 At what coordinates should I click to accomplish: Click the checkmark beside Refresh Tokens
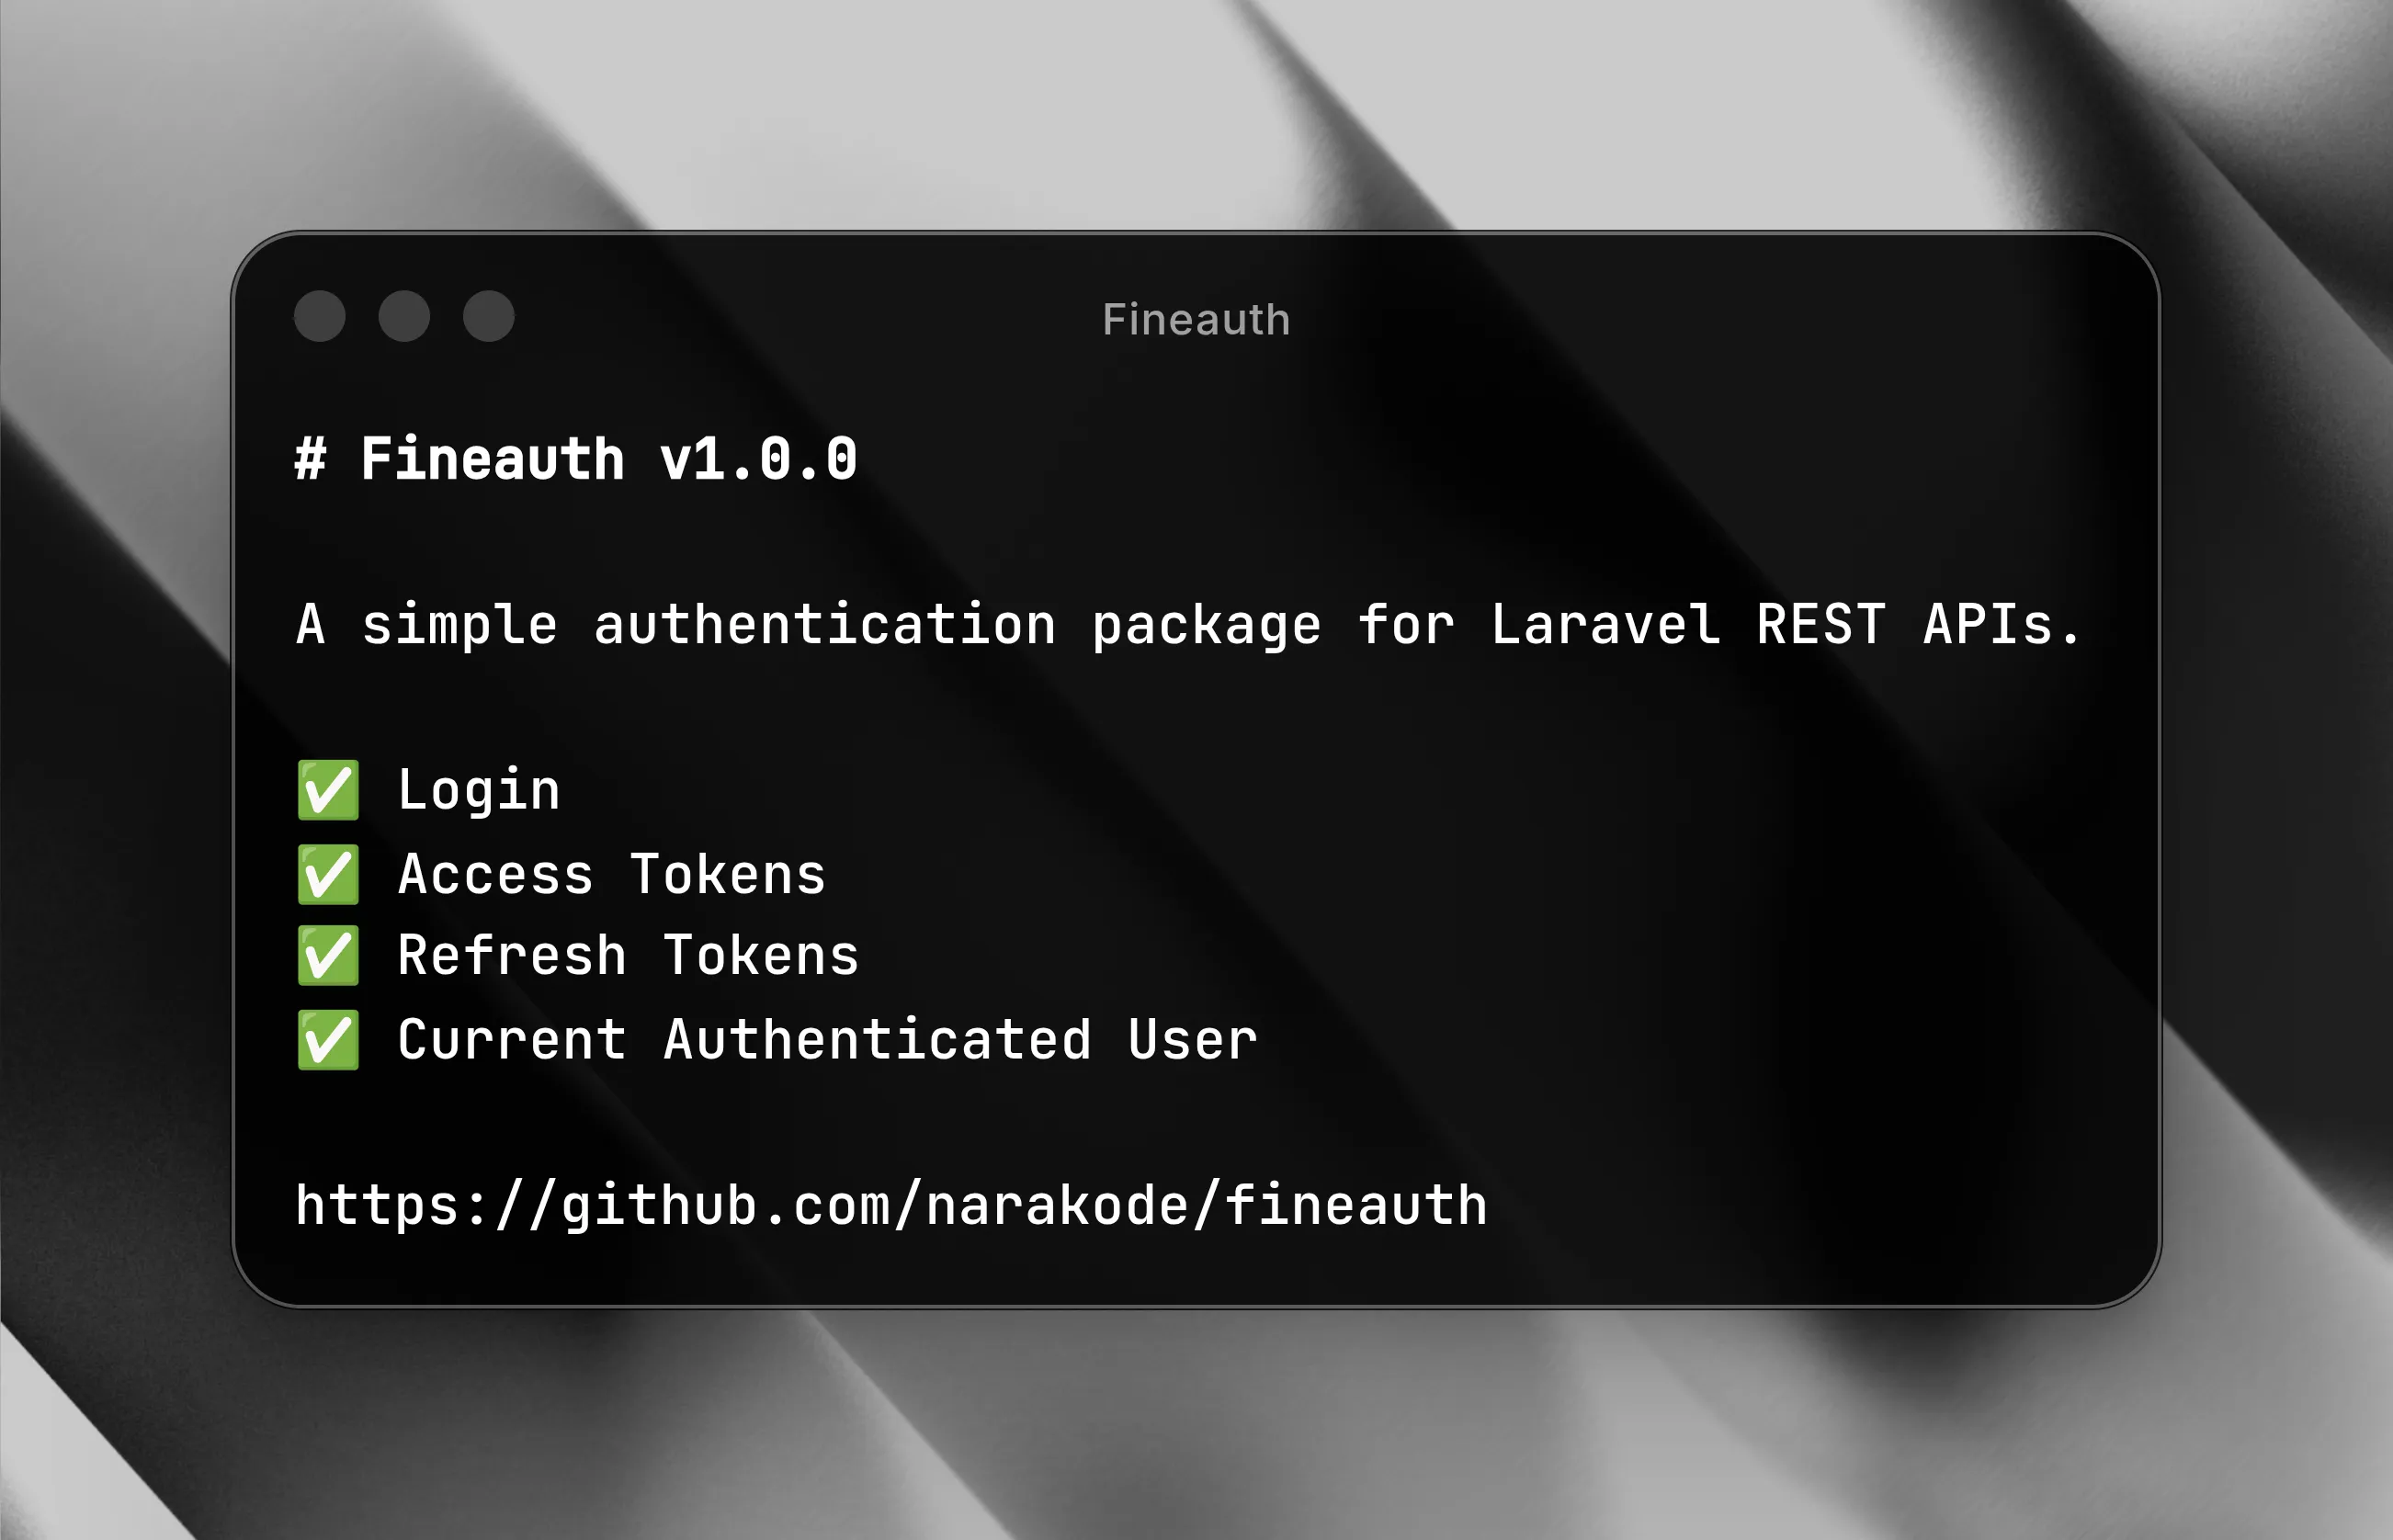click(328, 956)
